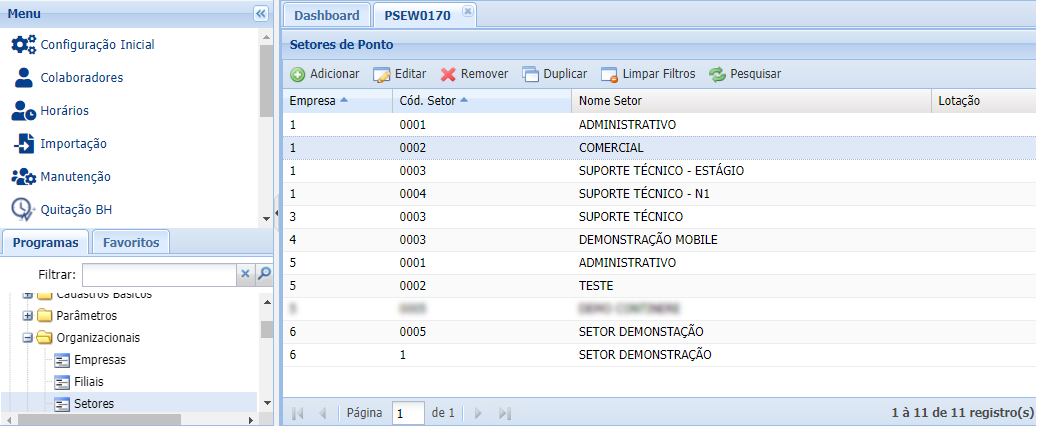The width and height of the screenshot is (1044, 426).
Task: Open Configuração Inicial gears menu
Action: (23, 44)
